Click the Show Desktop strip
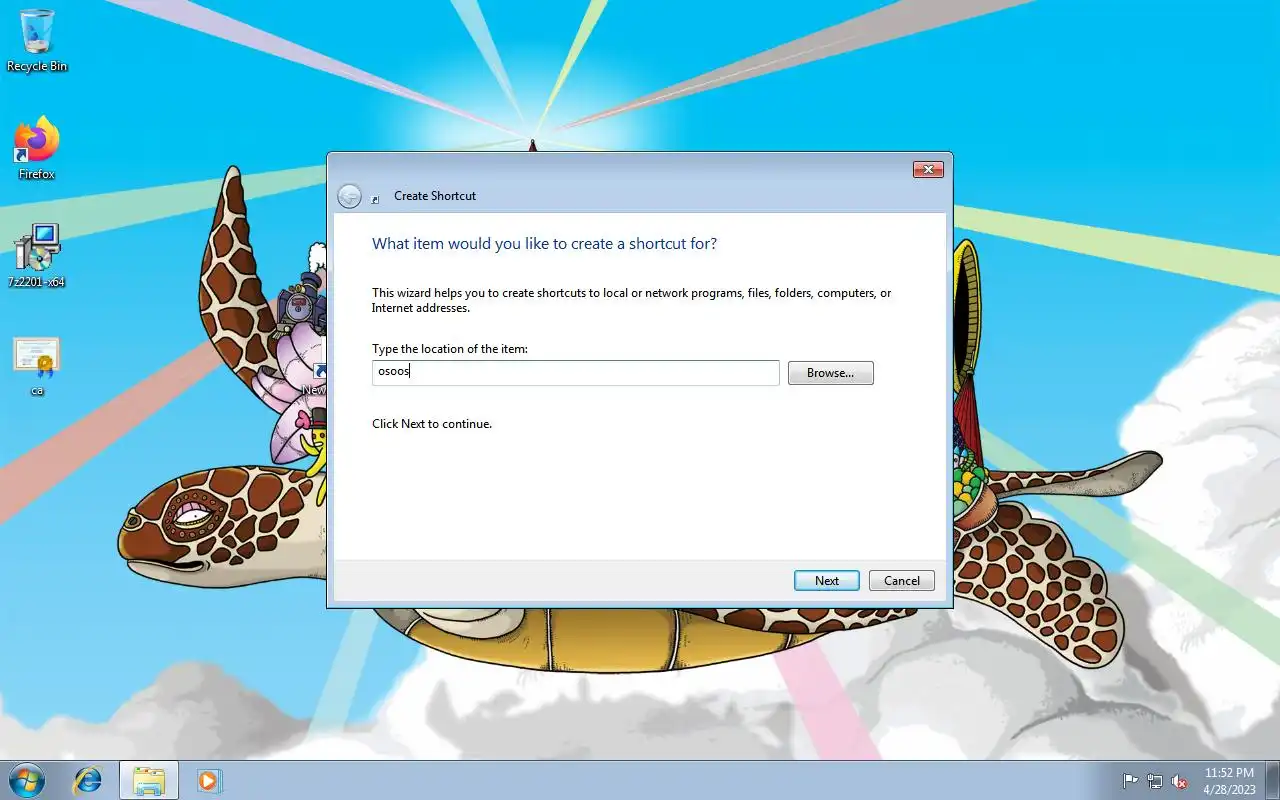1280x800 pixels. [1272, 781]
